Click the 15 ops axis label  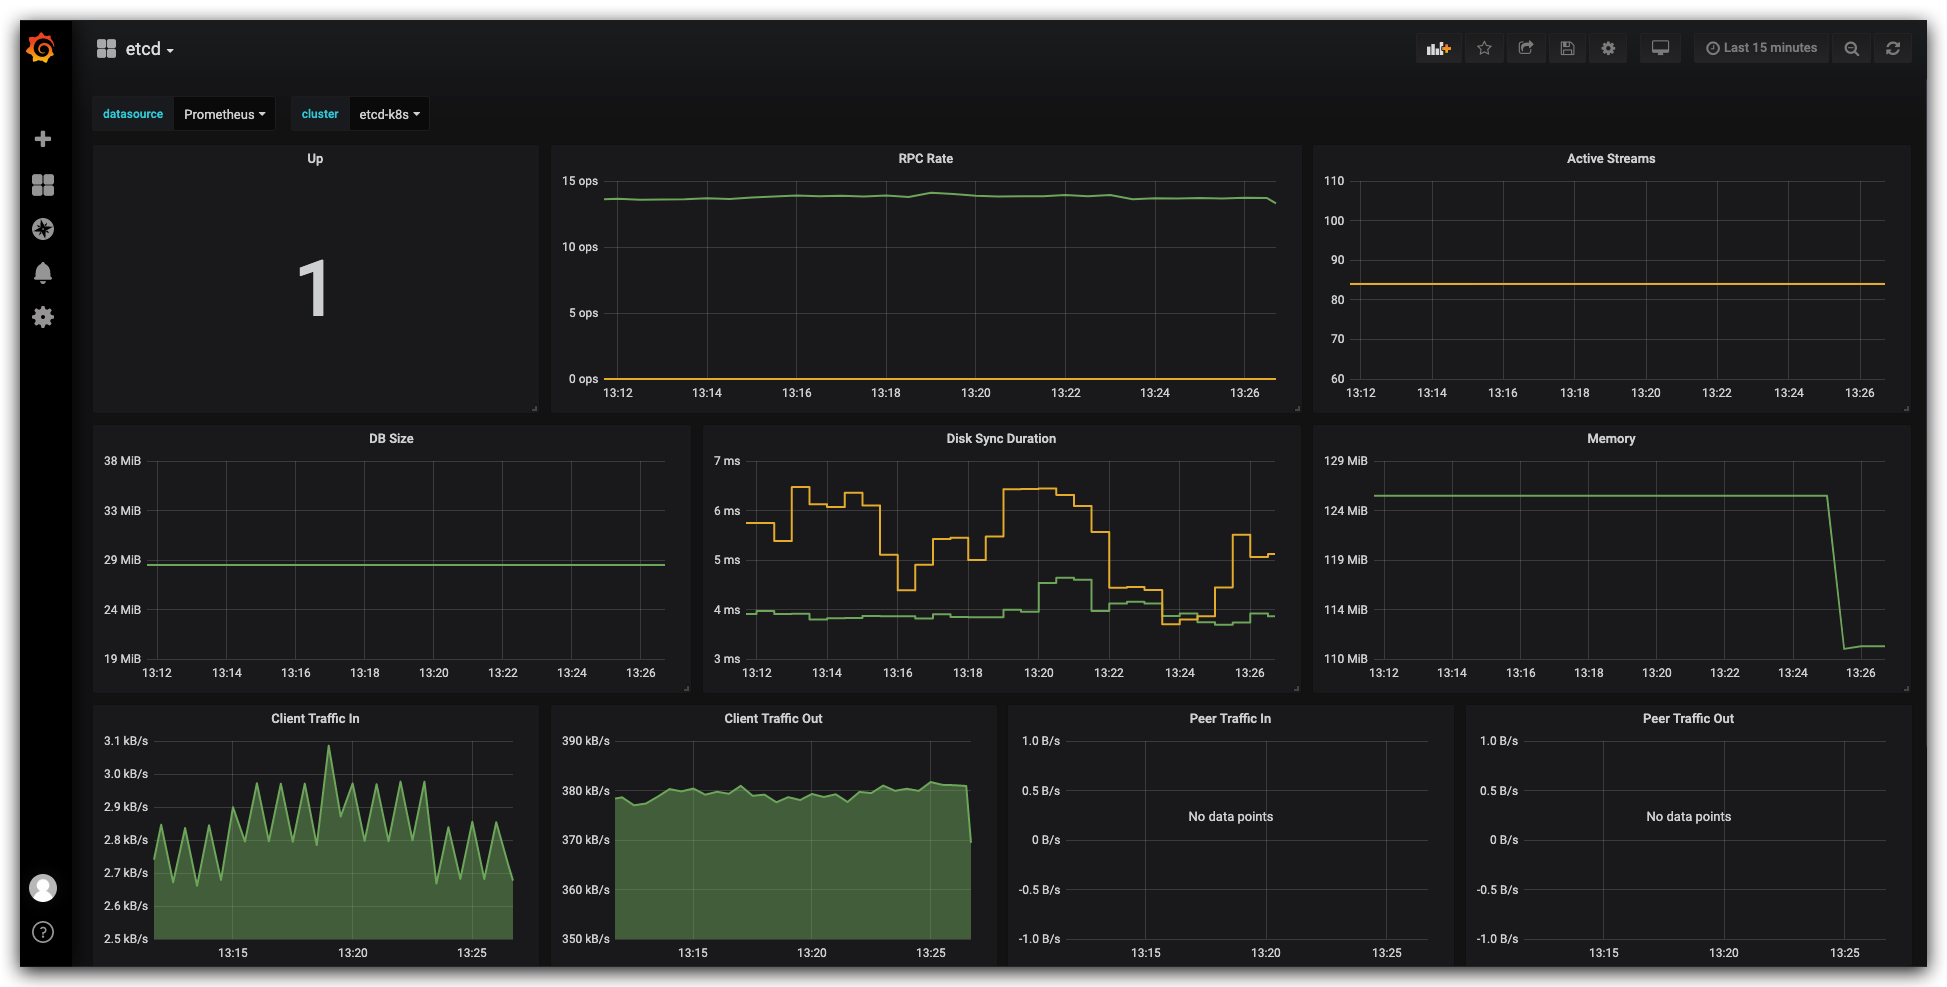580,181
